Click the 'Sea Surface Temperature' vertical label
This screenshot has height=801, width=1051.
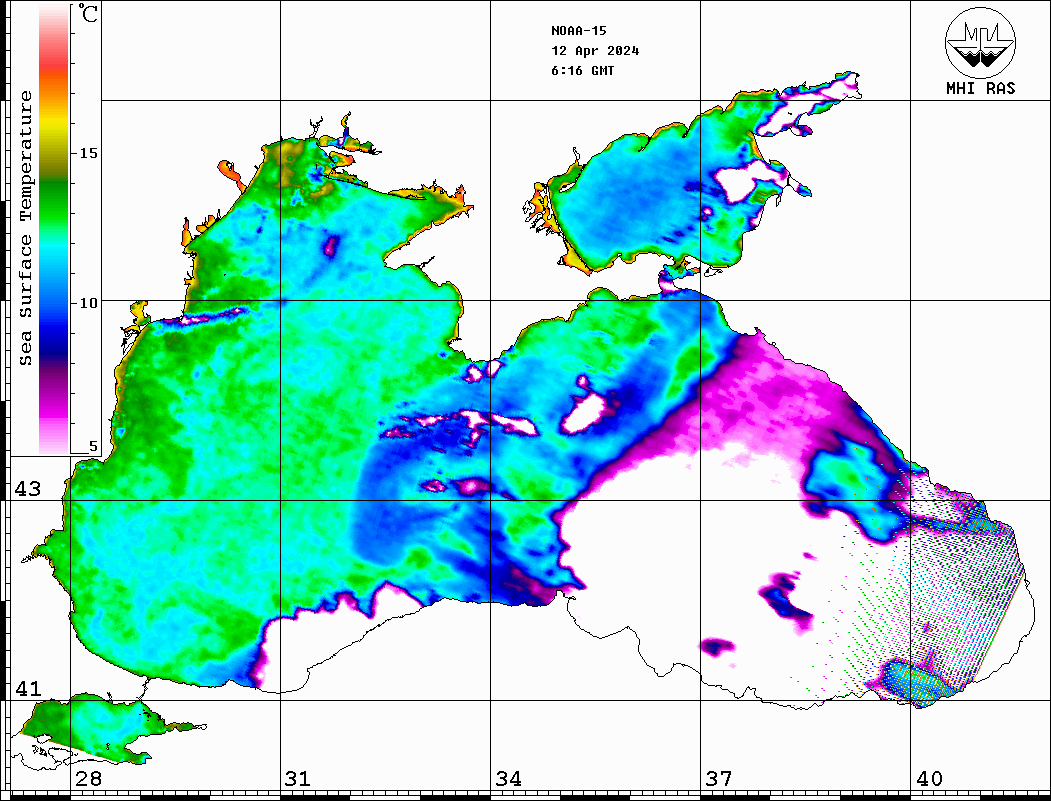[25, 228]
